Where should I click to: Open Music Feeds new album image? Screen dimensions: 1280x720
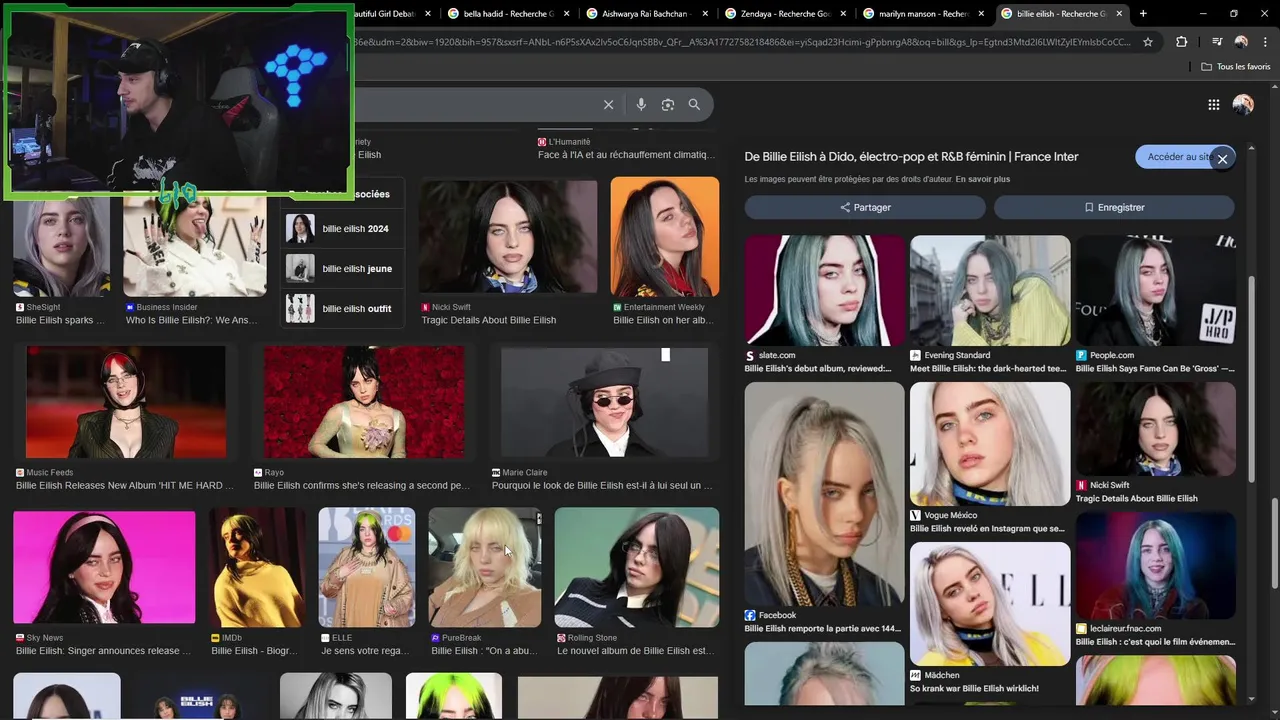(x=126, y=402)
